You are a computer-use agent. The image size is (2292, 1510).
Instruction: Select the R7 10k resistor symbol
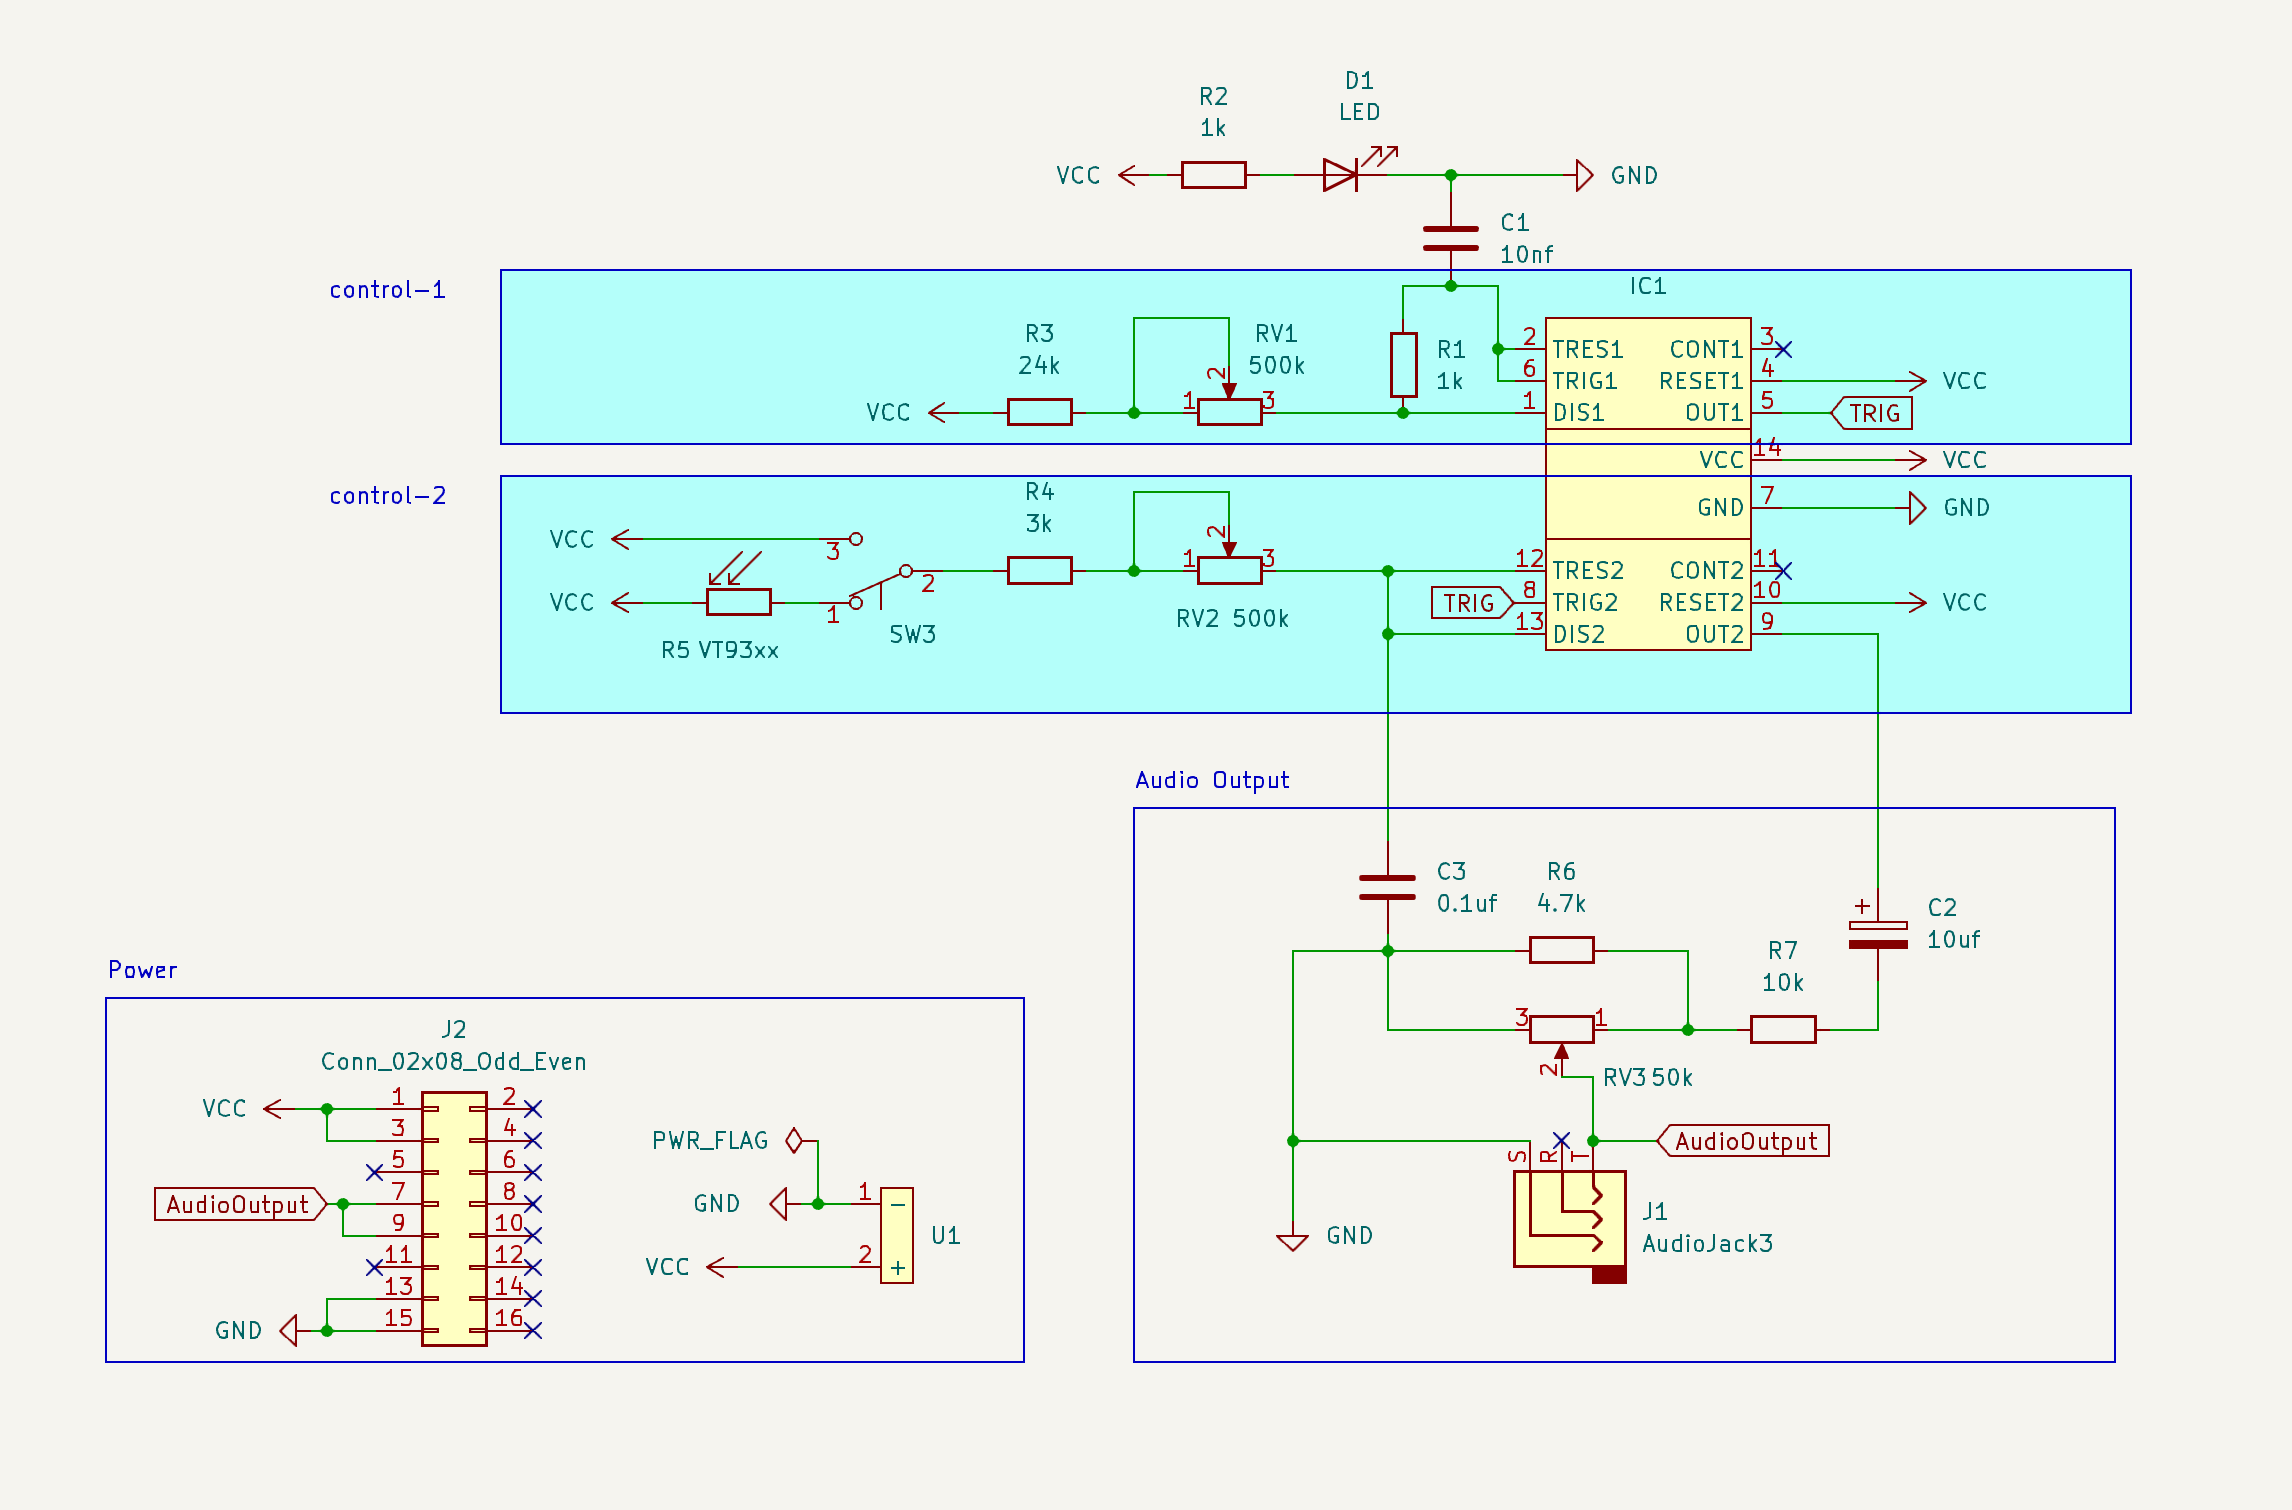(1783, 1029)
